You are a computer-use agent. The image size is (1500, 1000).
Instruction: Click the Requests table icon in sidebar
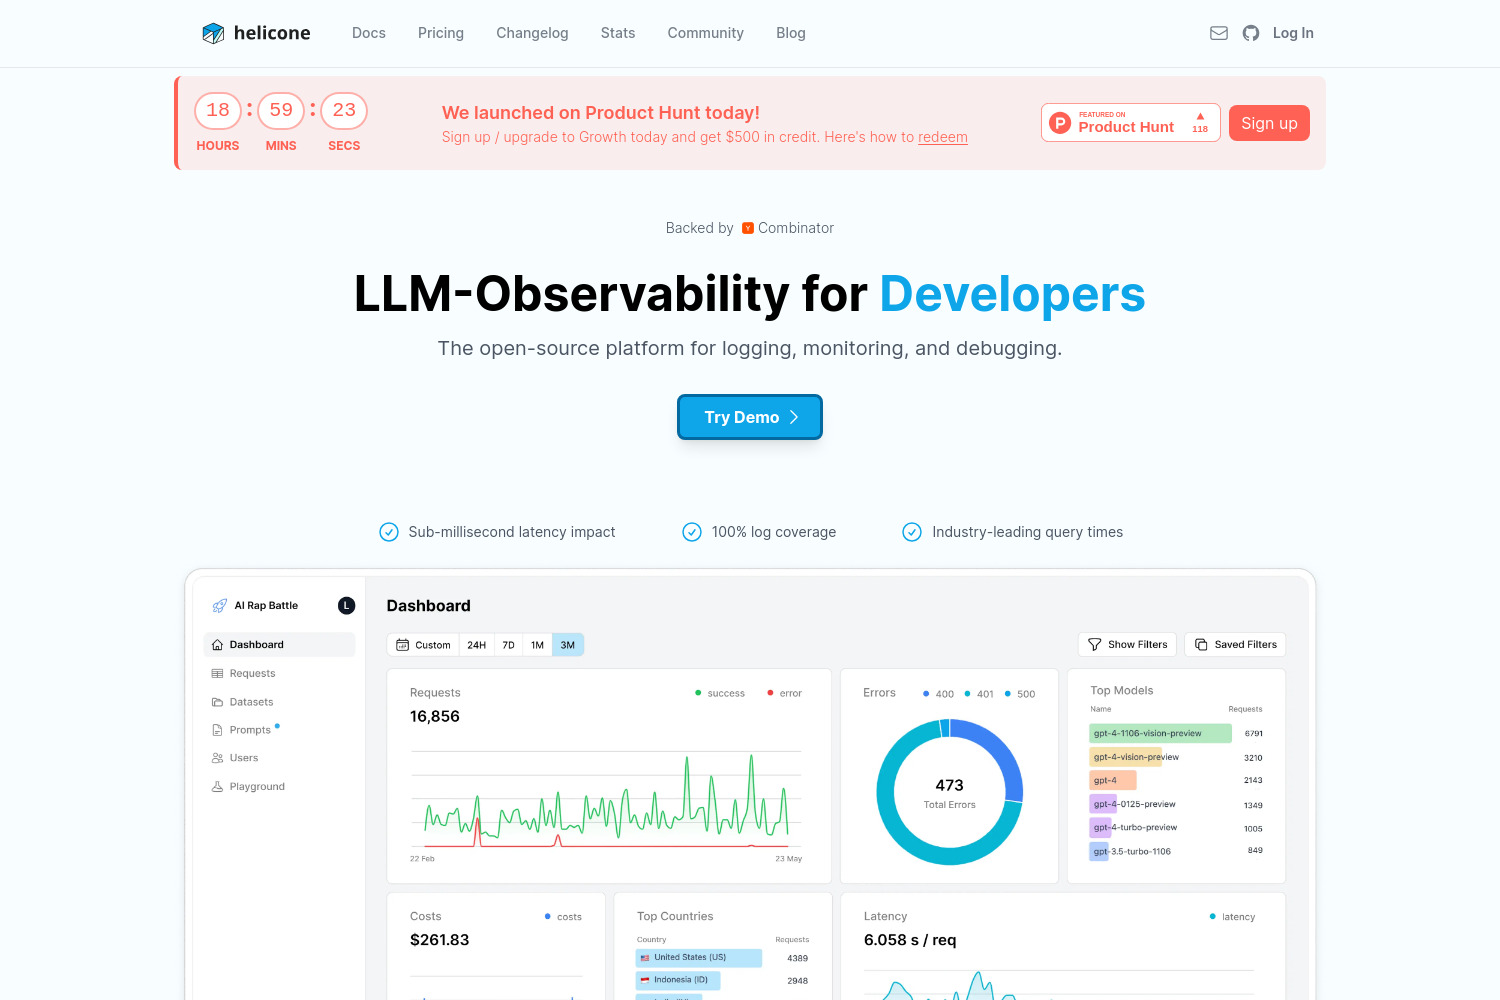point(217,674)
